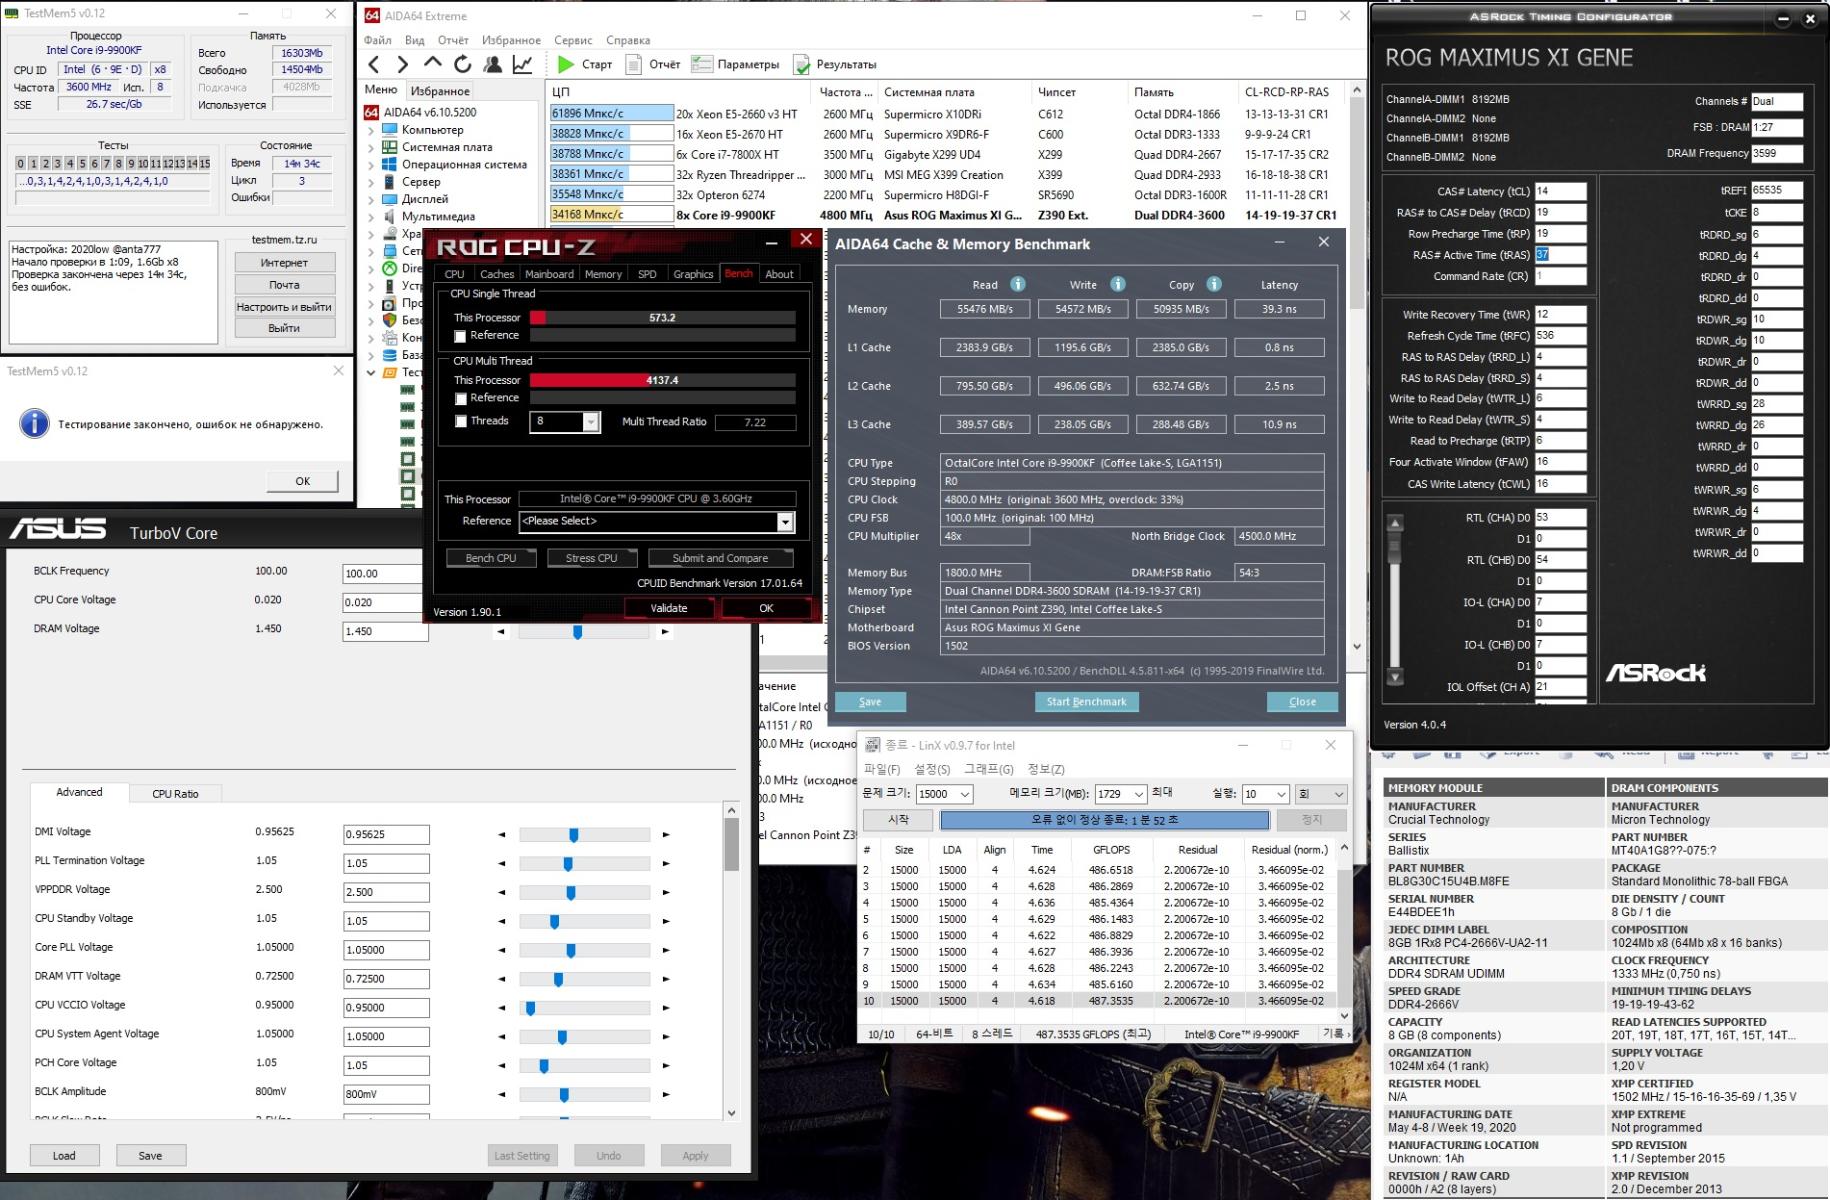Switch to the Memory tab in CPU-Z
The width and height of the screenshot is (1830, 1200).
pyautogui.click(x=602, y=274)
